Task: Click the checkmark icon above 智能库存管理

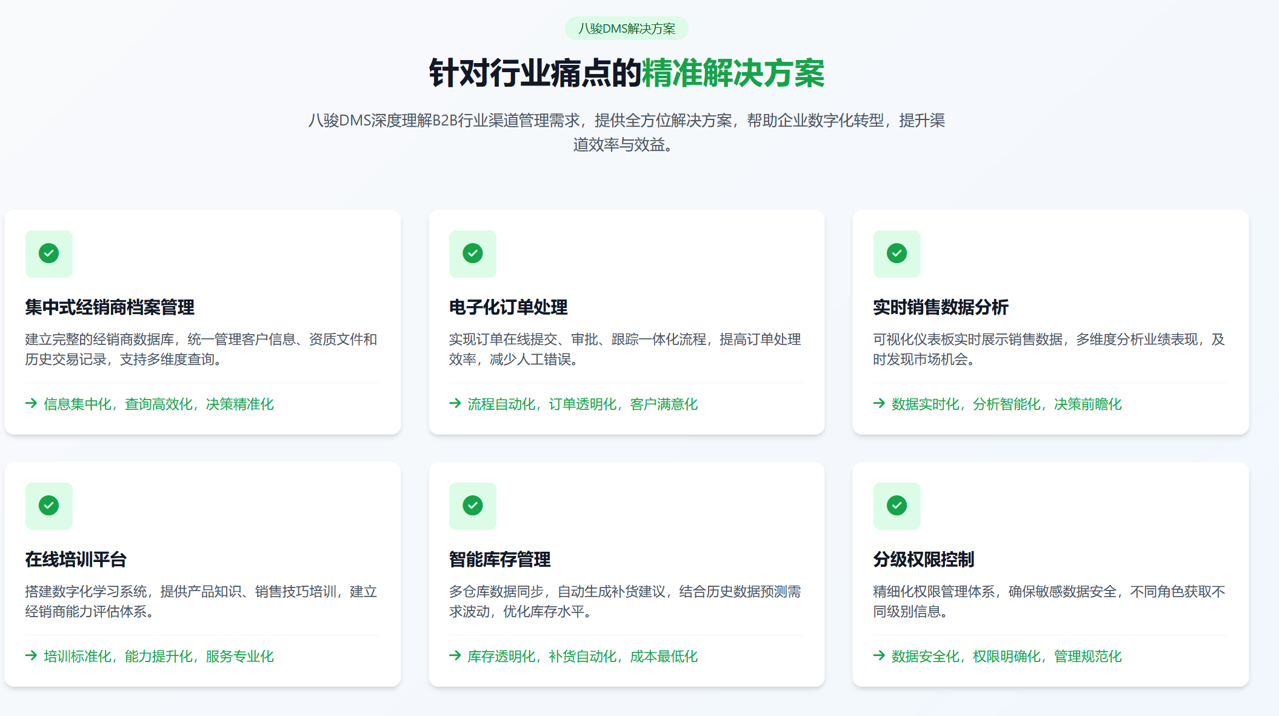Action: [473, 506]
